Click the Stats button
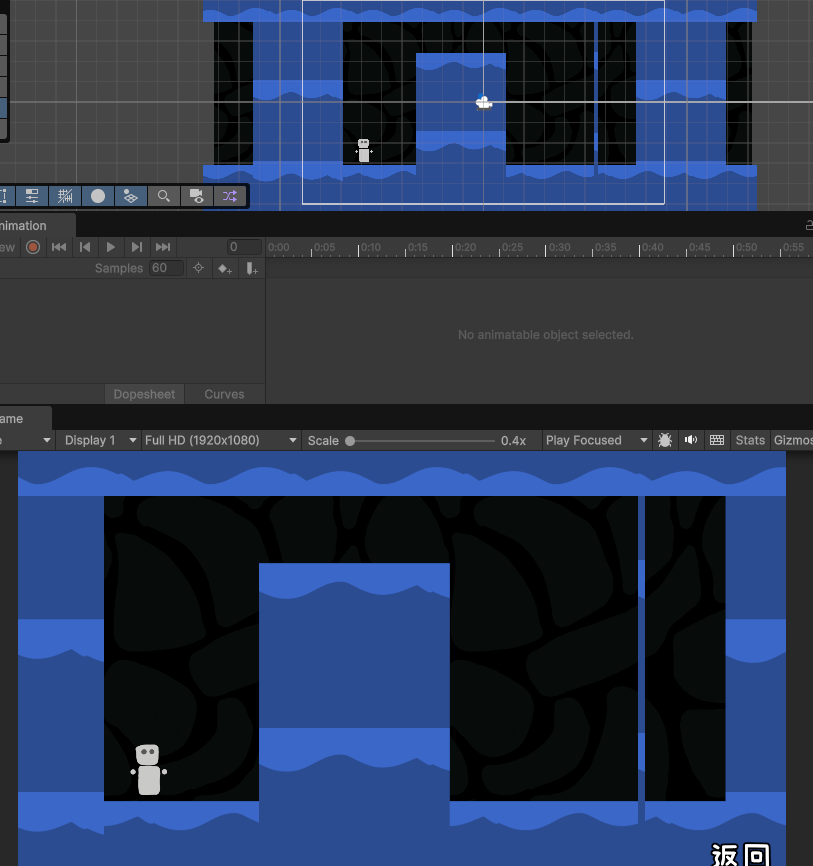 [750, 440]
